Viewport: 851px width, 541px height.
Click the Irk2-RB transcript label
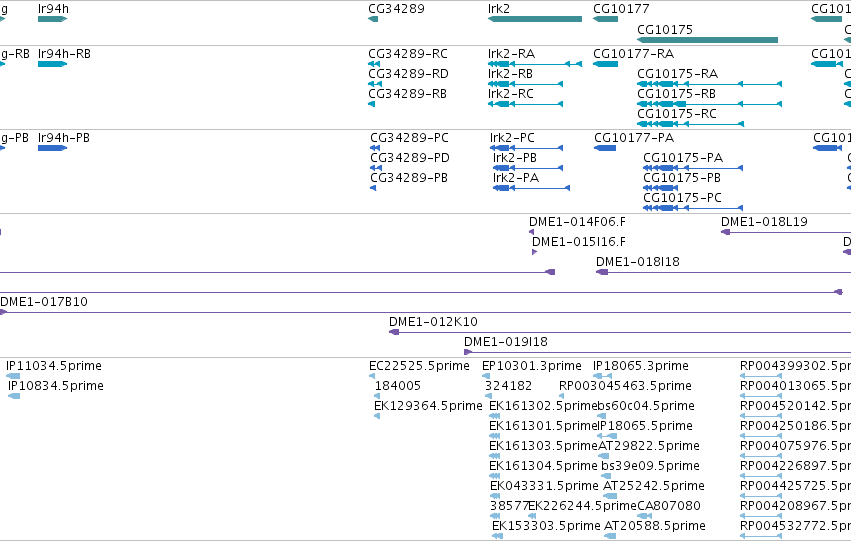tap(510, 74)
